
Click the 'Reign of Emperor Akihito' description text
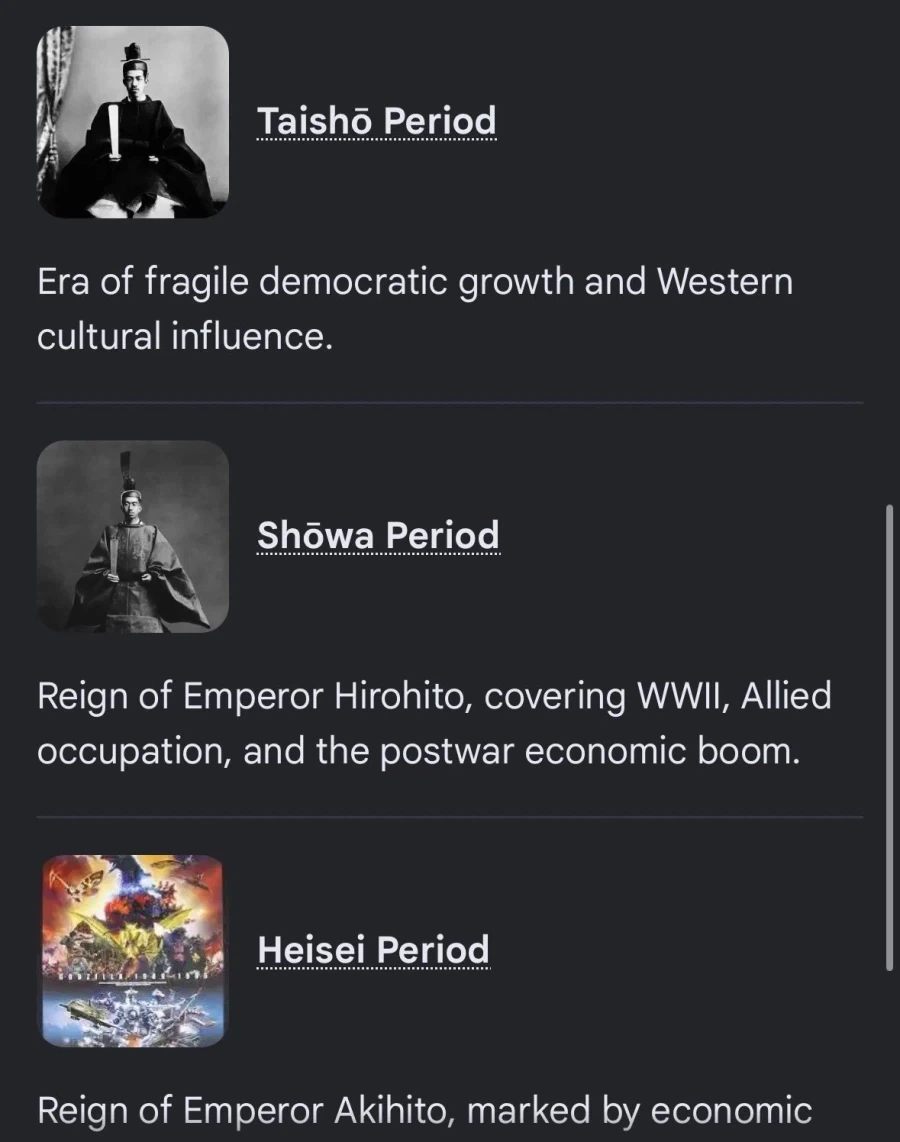(425, 1111)
